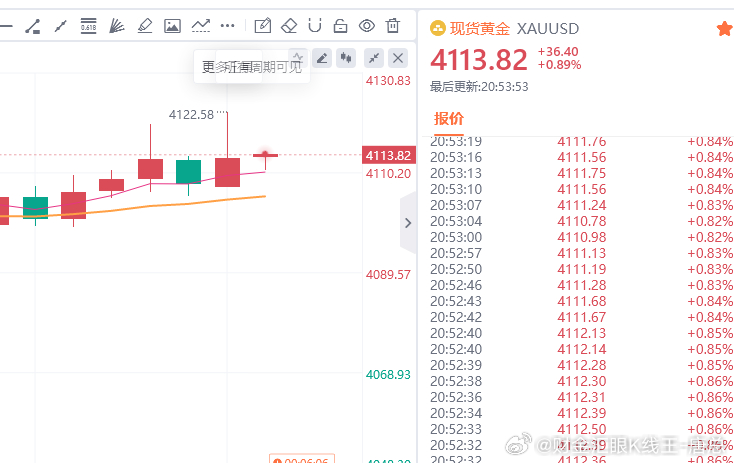Shrink the chart with the collapse arrows

(374, 58)
